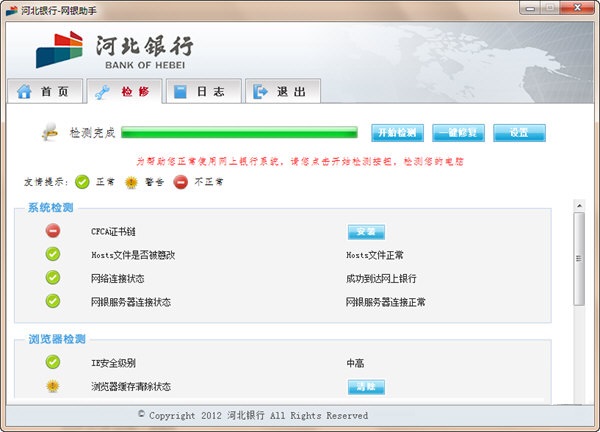Click the yellow 警告 legend icon
The height and width of the screenshot is (432, 600).
[x=131, y=182]
